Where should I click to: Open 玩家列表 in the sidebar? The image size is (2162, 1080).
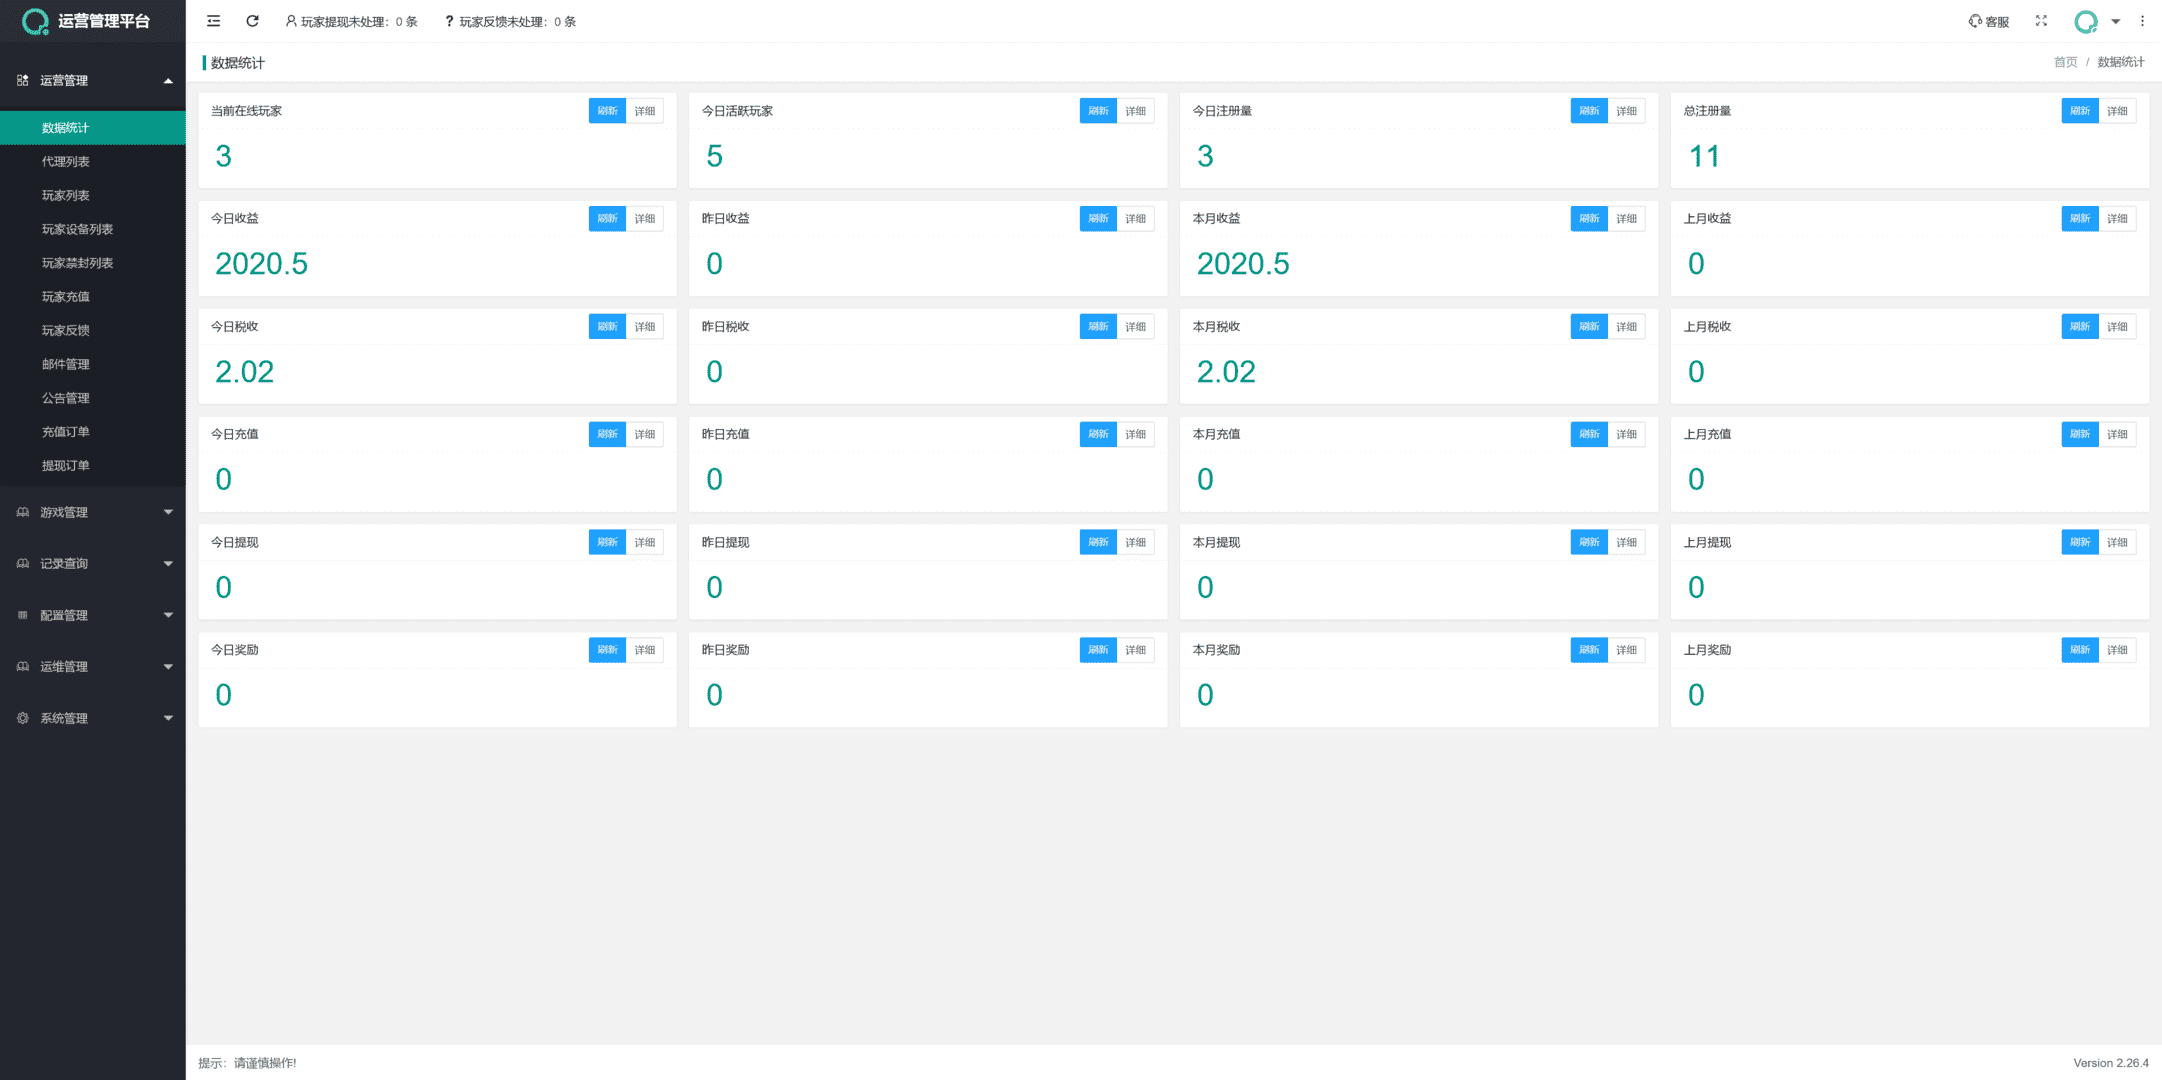coord(66,195)
